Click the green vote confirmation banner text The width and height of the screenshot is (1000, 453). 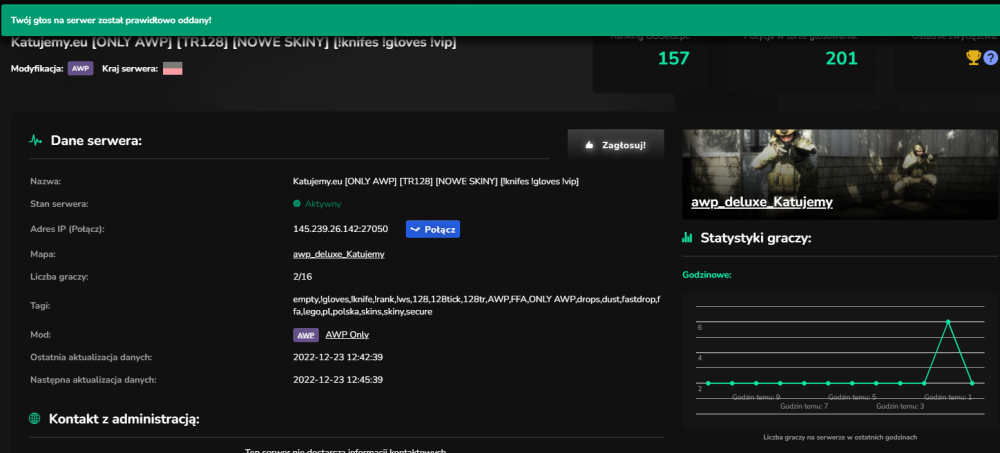111,20
